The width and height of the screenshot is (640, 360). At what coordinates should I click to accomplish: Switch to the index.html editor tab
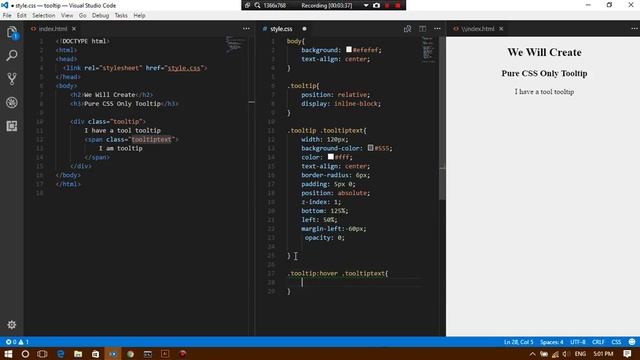[x=53, y=29]
